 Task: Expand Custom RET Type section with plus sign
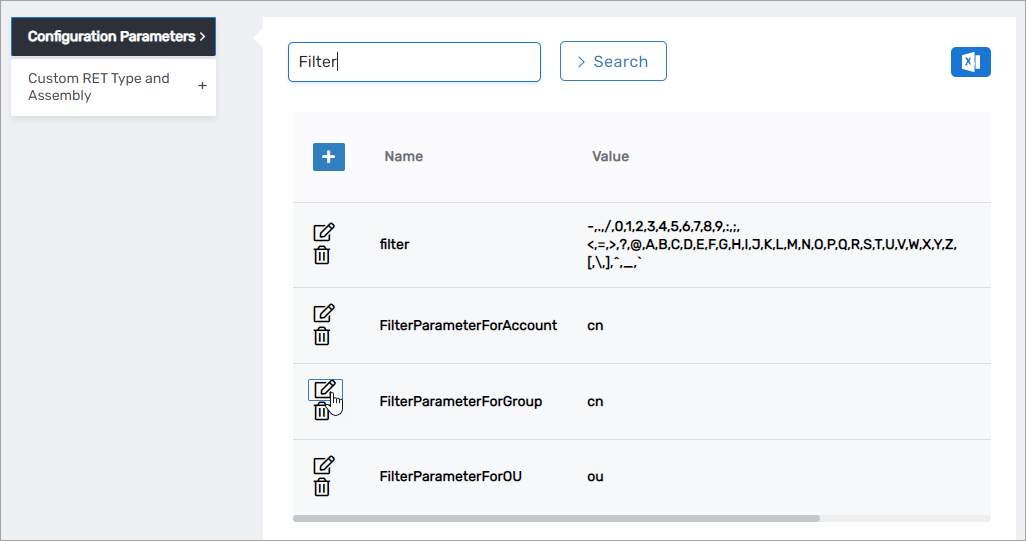click(202, 87)
